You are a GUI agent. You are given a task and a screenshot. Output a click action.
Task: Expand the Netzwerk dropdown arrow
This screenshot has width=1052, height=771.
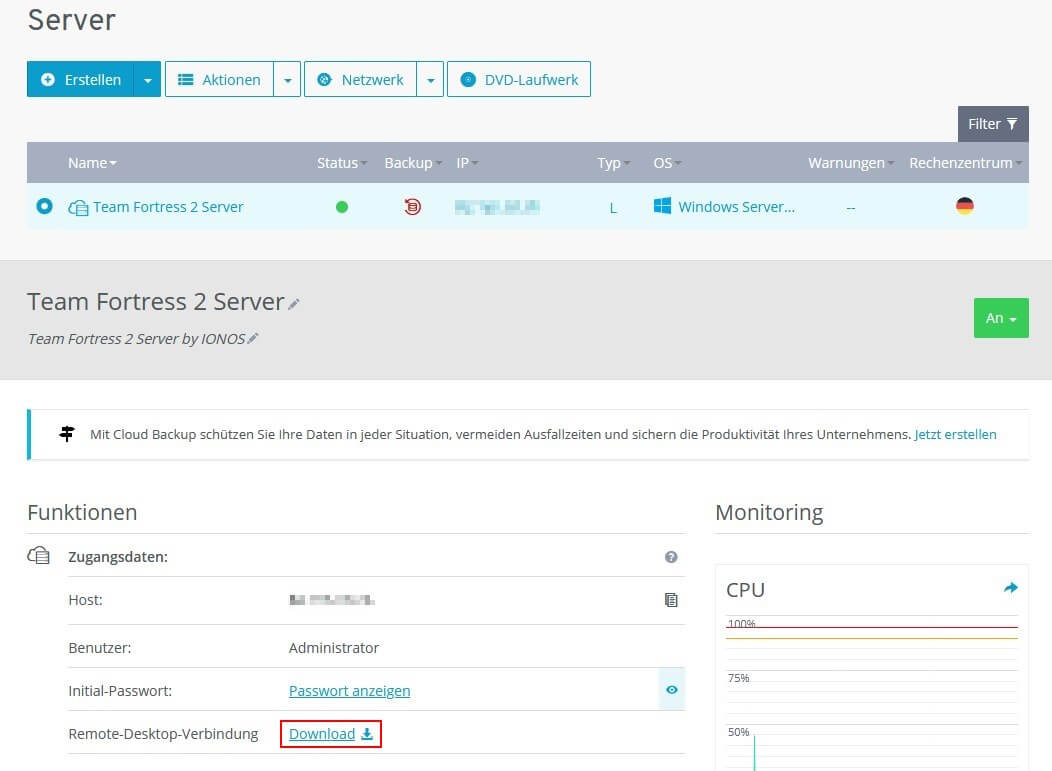pyautogui.click(x=431, y=79)
